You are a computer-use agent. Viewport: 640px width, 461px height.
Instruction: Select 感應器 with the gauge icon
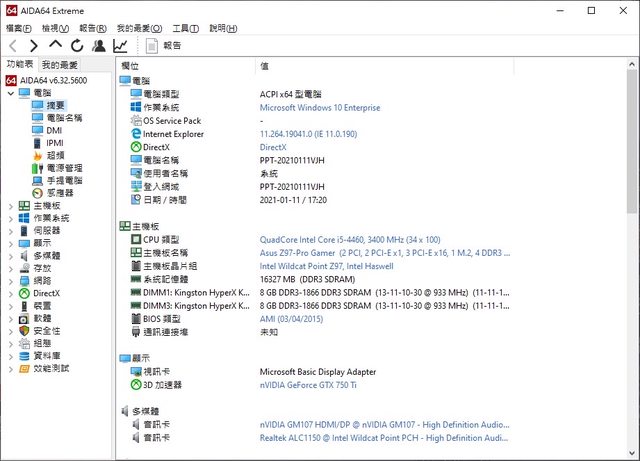coord(60,193)
